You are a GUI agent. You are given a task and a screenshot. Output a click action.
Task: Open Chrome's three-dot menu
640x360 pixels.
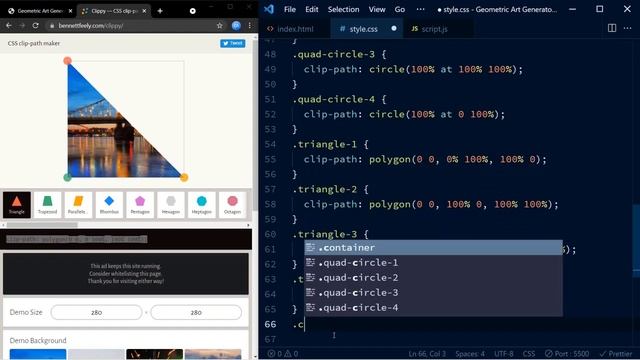click(249, 25)
